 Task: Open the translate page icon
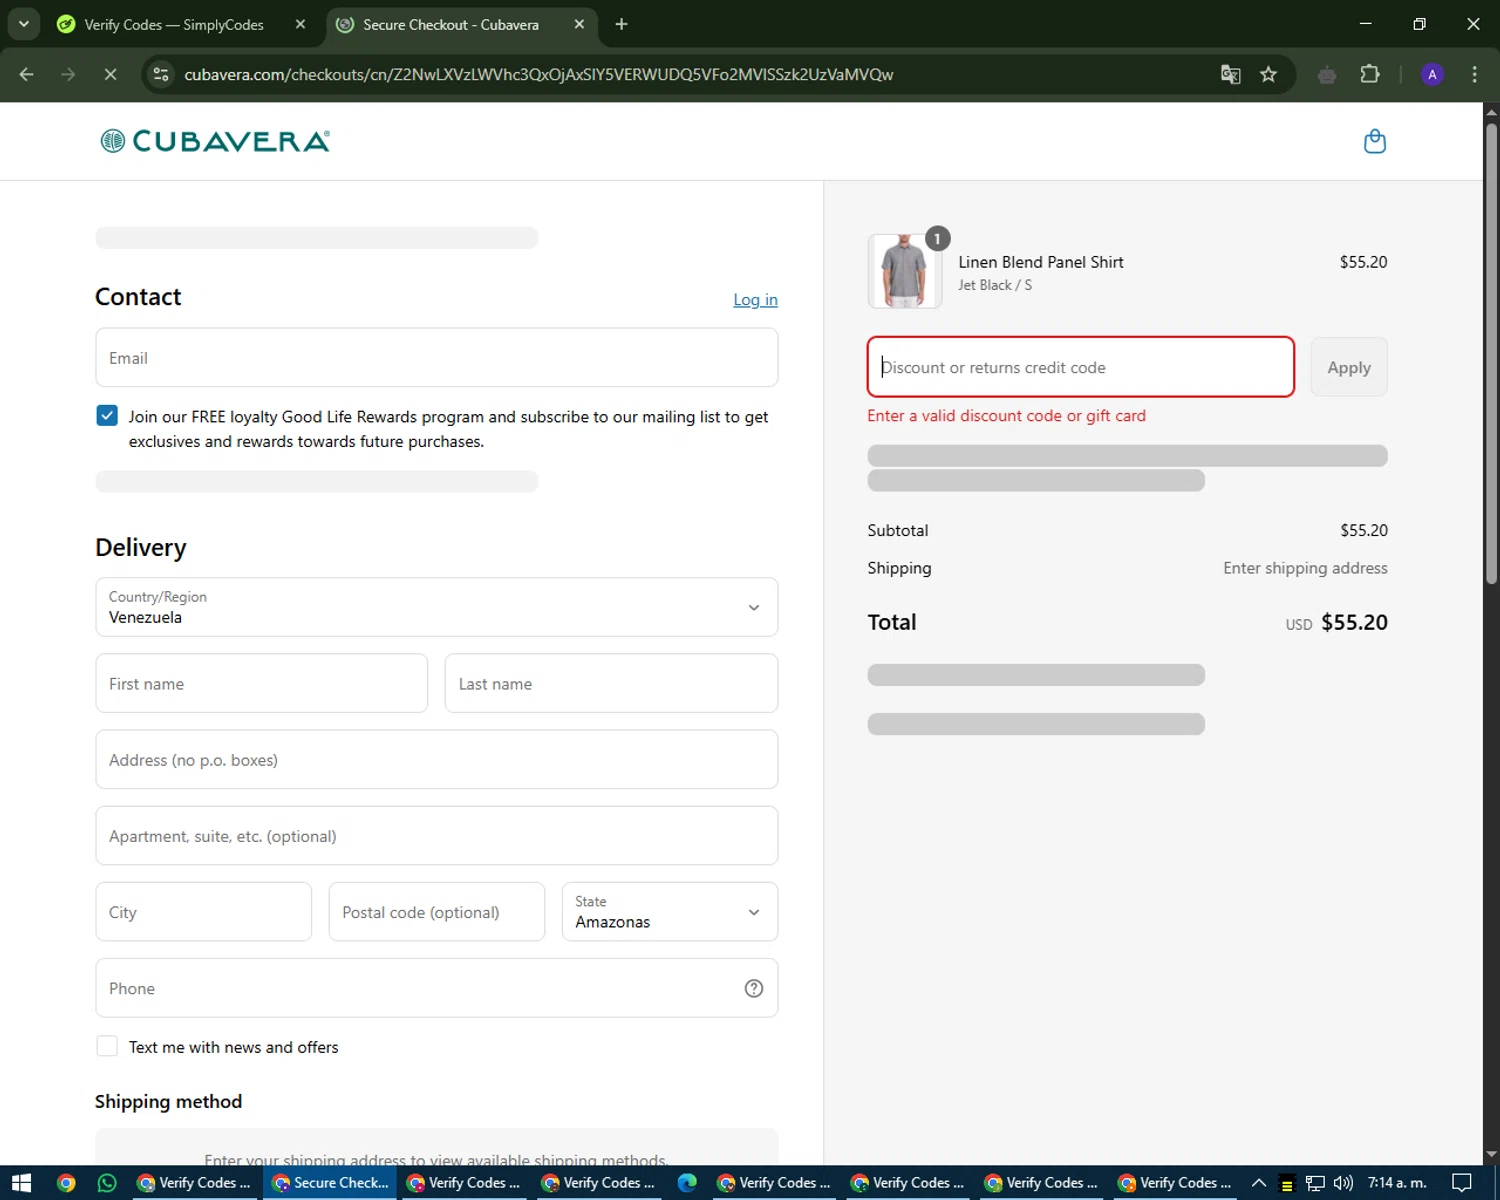tap(1231, 74)
